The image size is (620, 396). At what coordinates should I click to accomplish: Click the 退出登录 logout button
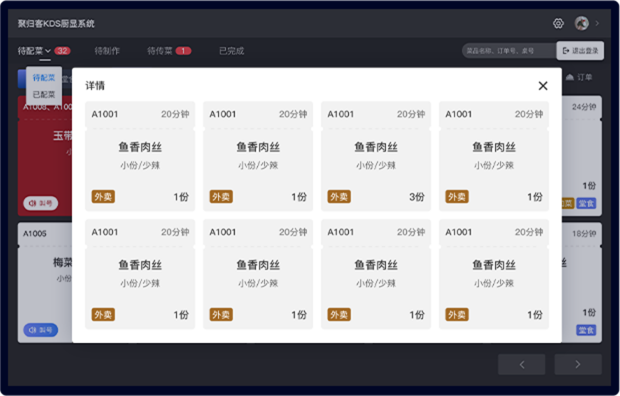(580, 51)
